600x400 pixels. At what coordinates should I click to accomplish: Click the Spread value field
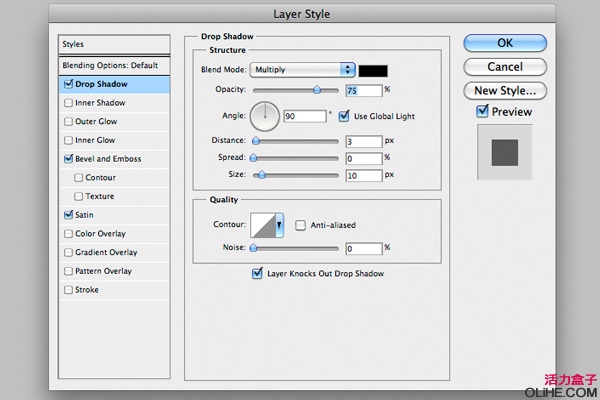[364, 158]
